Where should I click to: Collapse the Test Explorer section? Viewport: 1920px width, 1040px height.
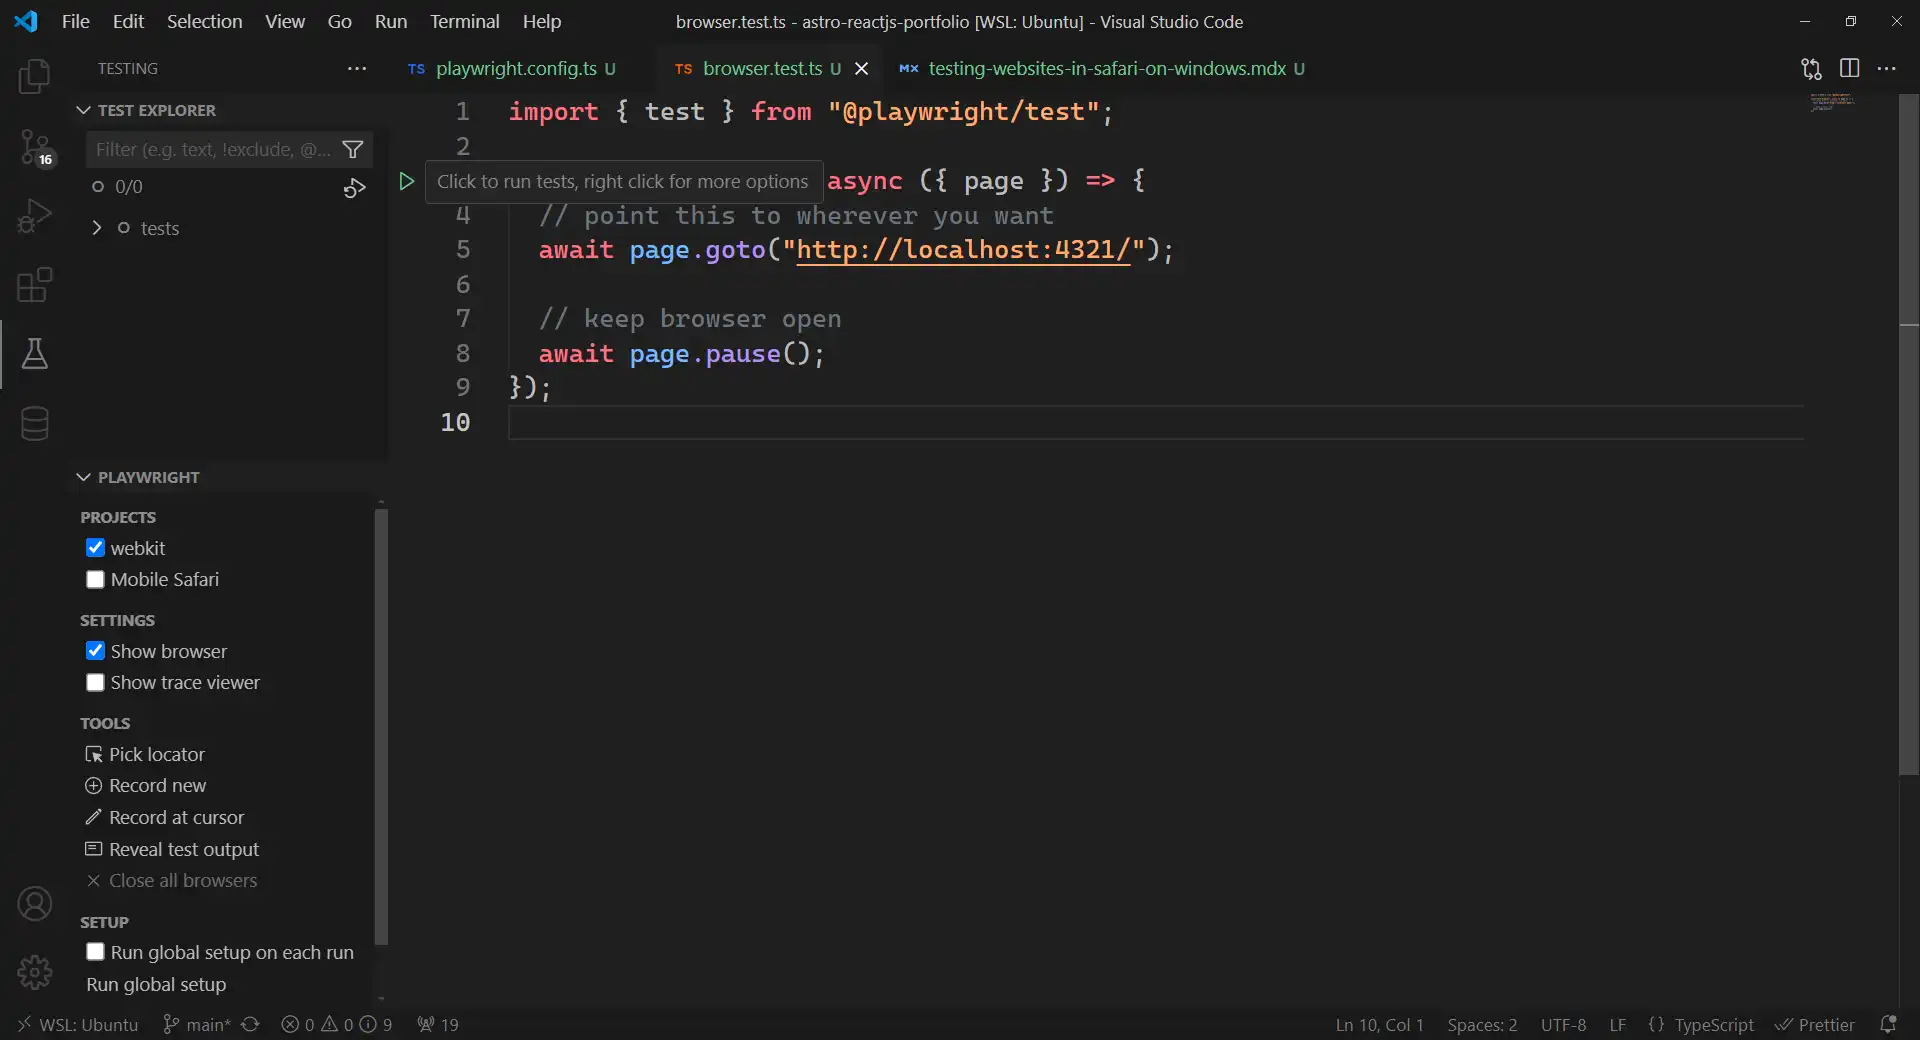(x=84, y=110)
